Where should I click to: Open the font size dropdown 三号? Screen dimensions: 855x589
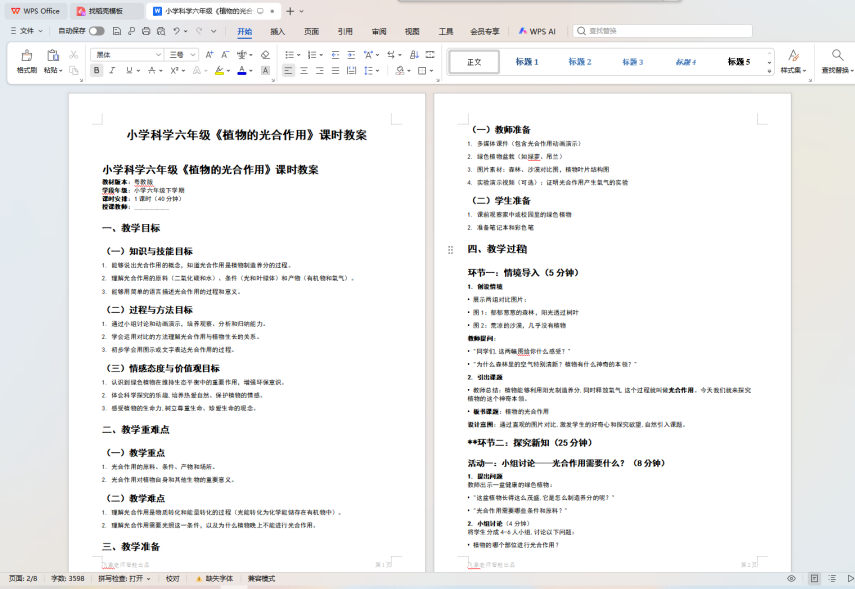tap(183, 54)
